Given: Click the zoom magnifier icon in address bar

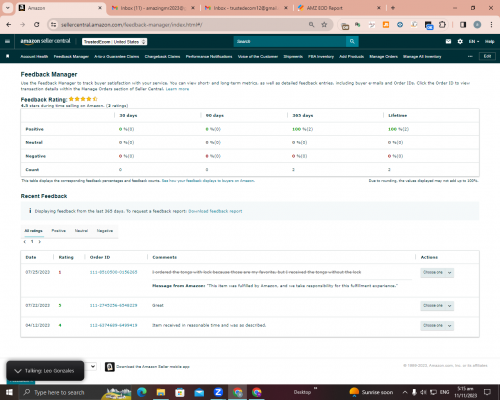Looking at the screenshot, I should click(x=311, y=25).
